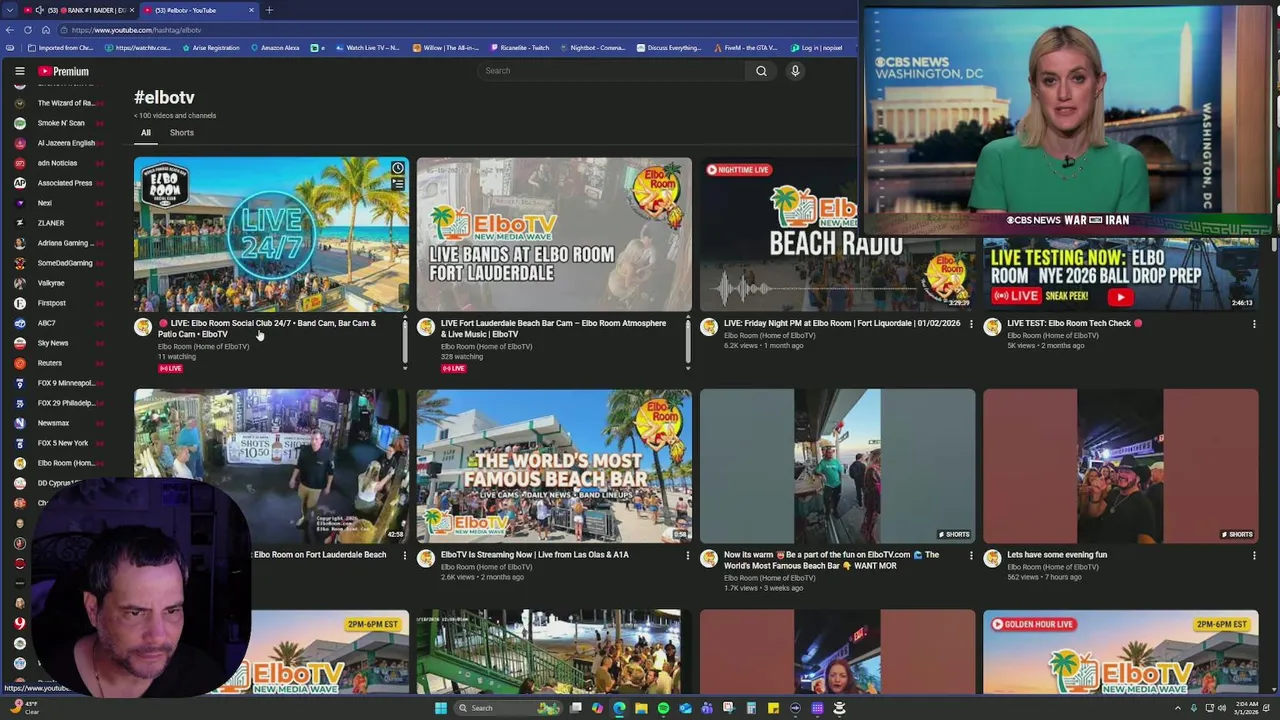The width and height of the screenshot is (1280, 720).
Task: Open File Explorer from the taskbar
Action: [x=641, y=708]
